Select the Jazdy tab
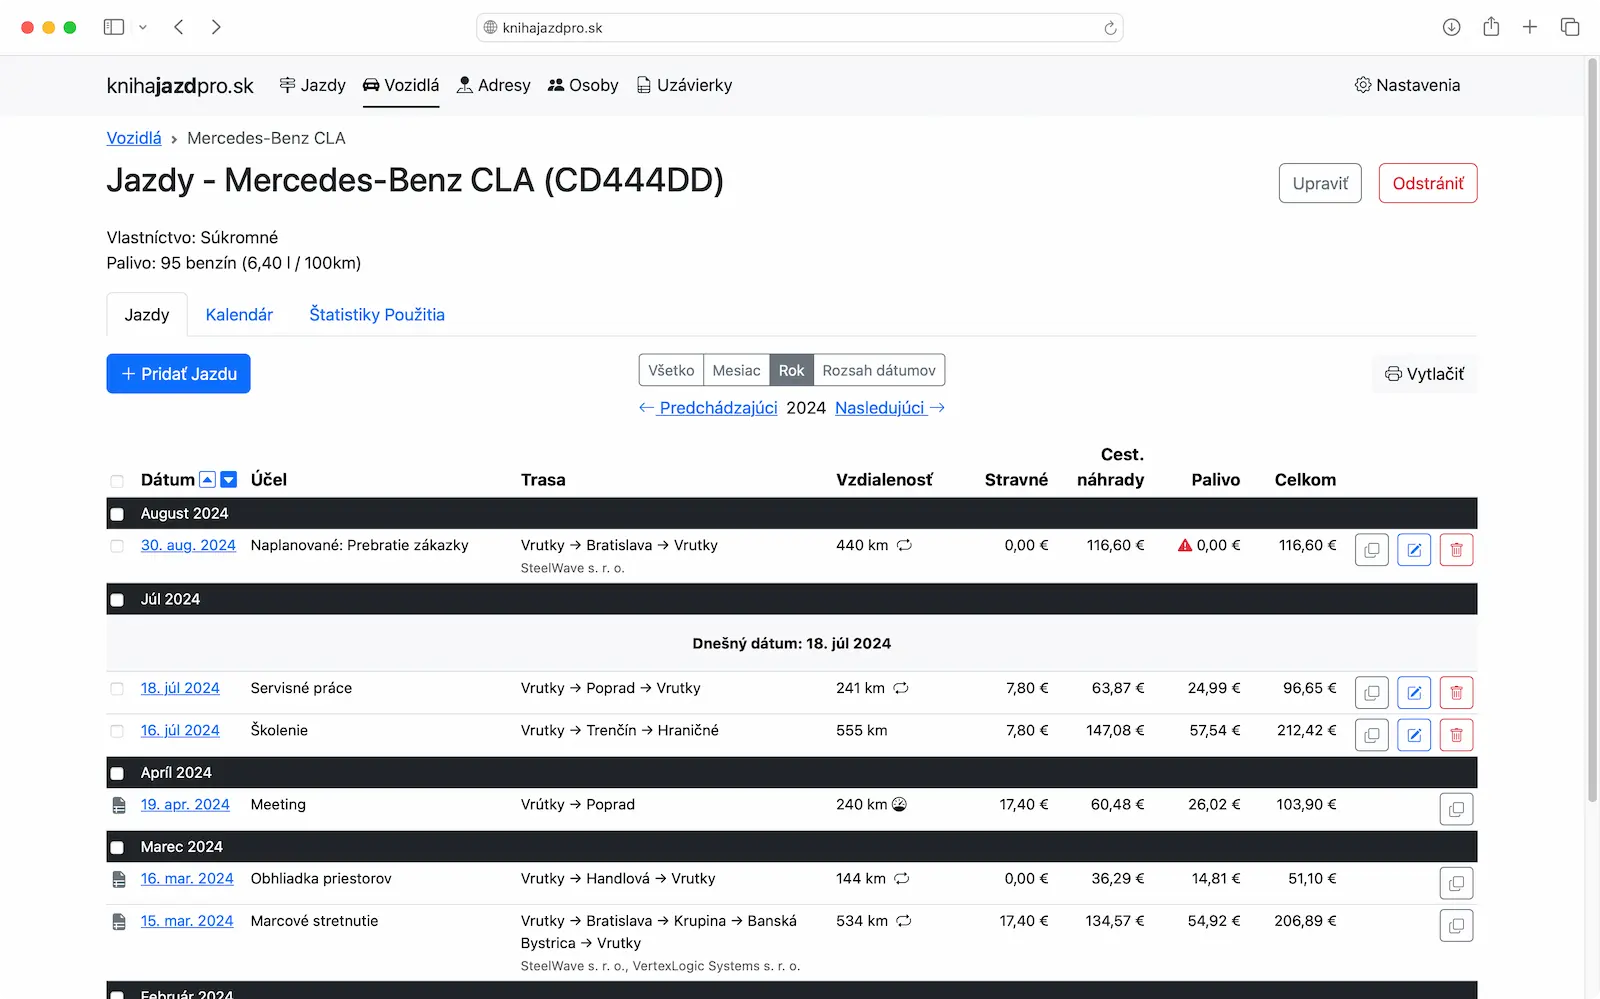The height and width of the screenshot is (999, 1600). [147, 314]
